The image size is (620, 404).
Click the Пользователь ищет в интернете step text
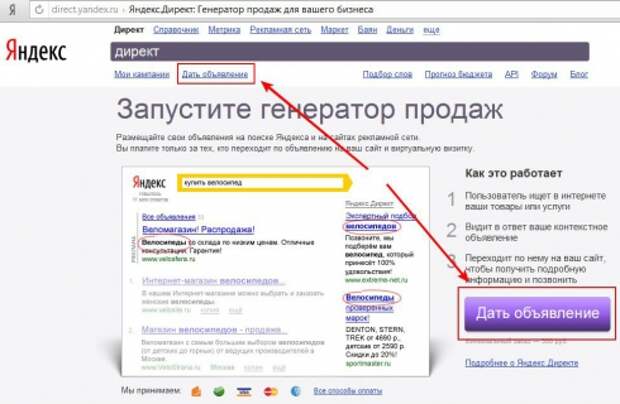[x=535, y=201]
